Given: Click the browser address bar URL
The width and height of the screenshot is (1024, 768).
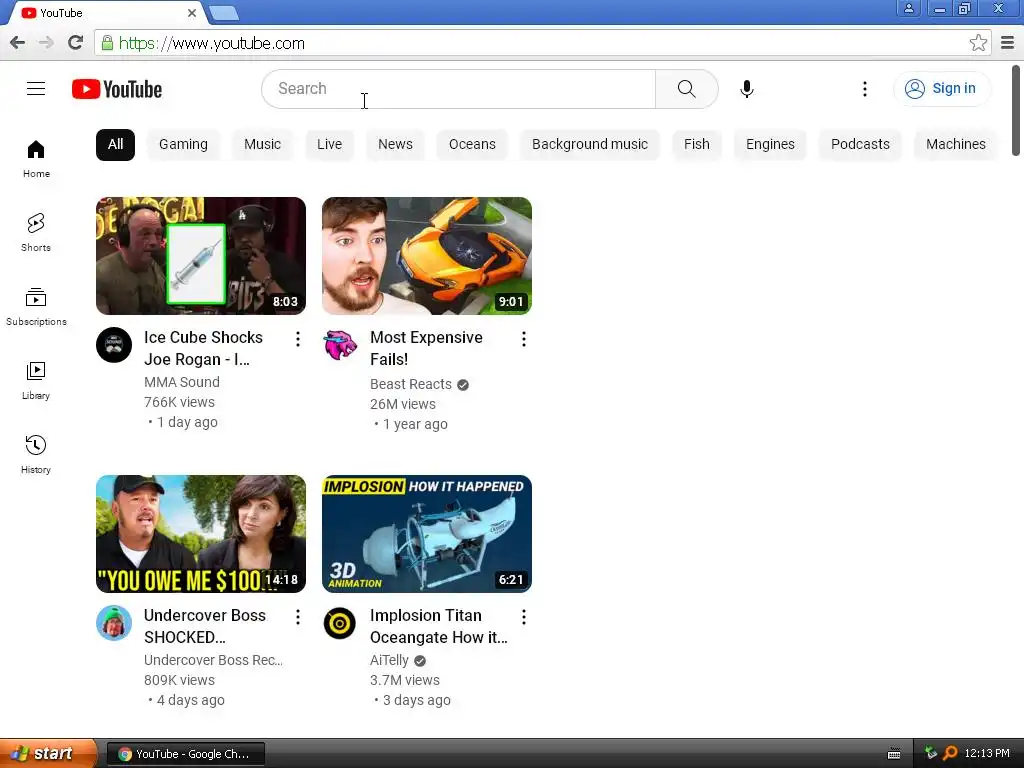Looking at the screenshot, I should coord(212,43).
